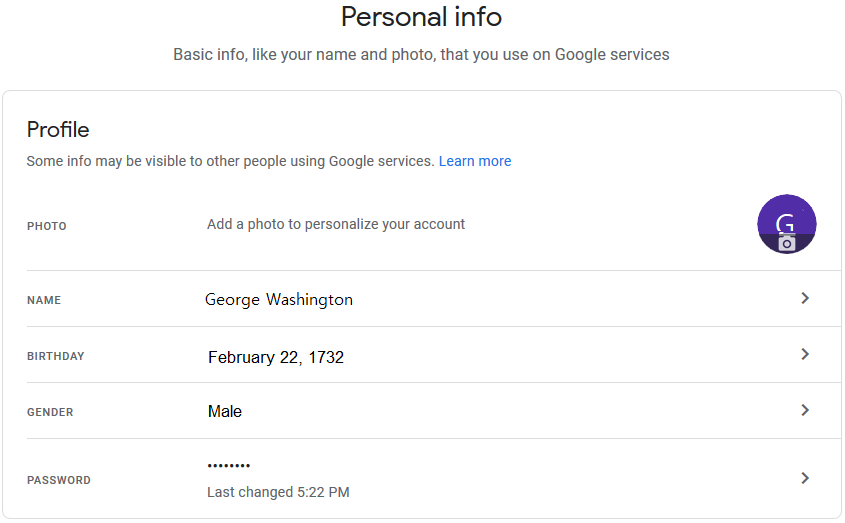Viewport: 845px width, 523px height.
Task: Click the PASSWORD row label
Action: pos(58,480)
